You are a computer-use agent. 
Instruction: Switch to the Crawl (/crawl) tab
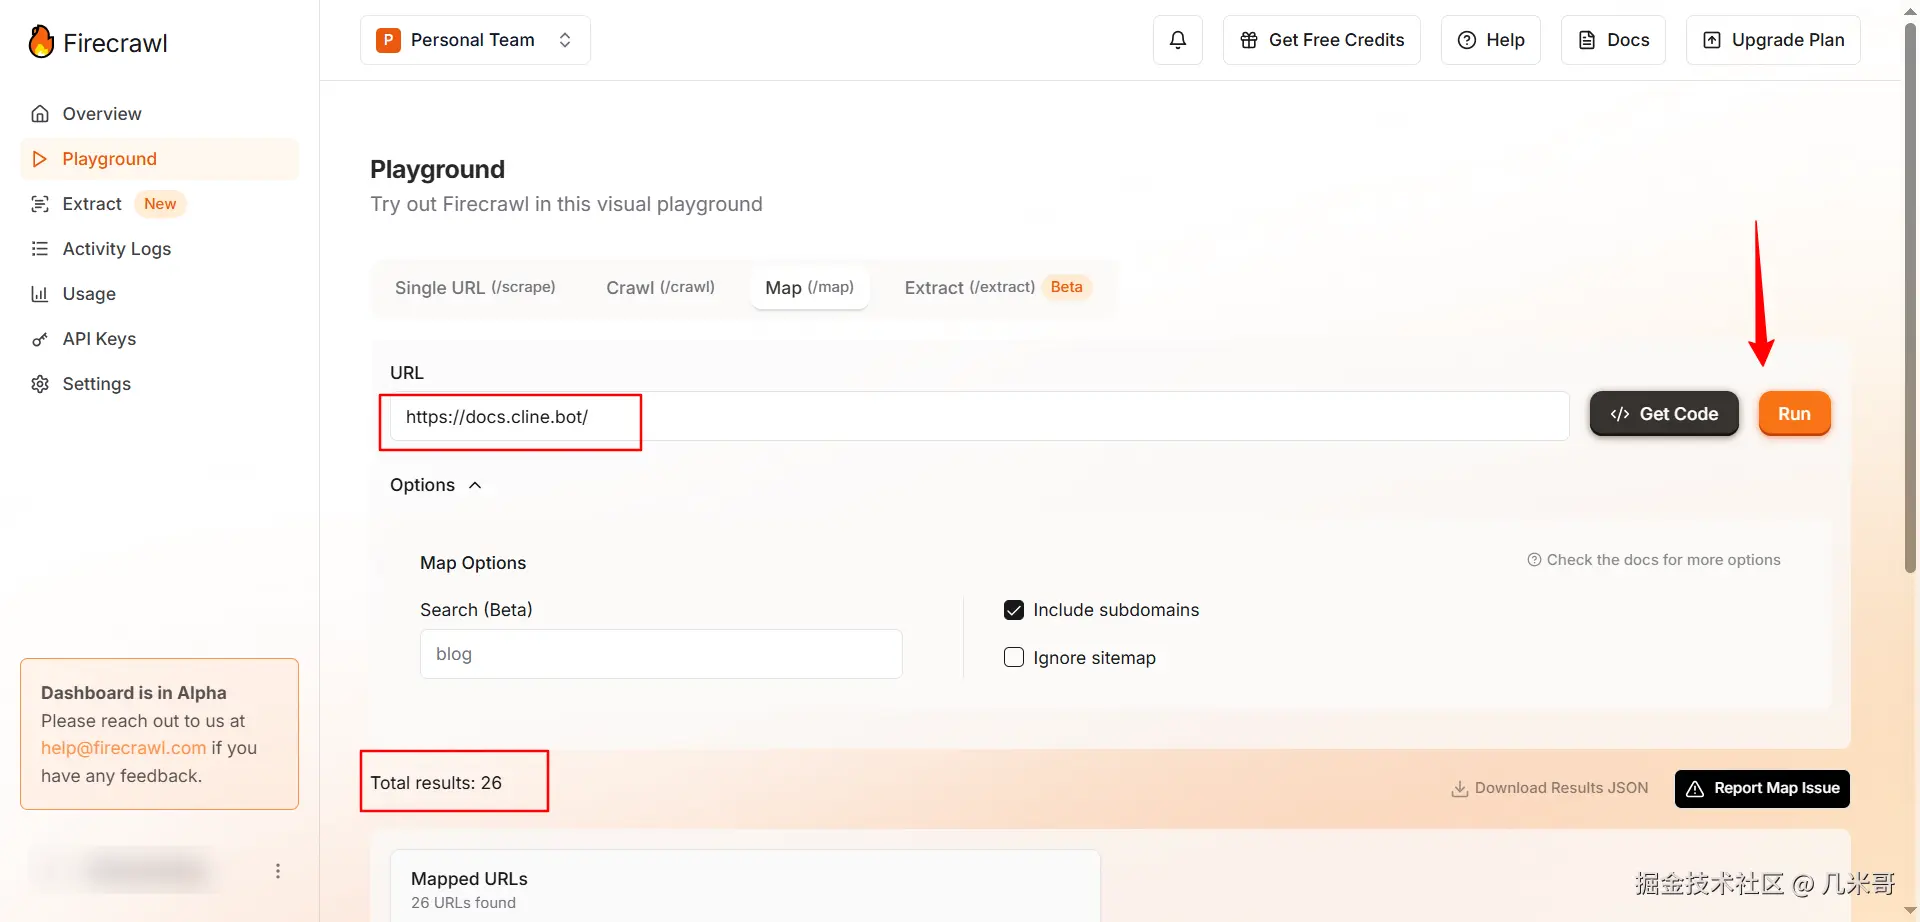tap(660, 288)
